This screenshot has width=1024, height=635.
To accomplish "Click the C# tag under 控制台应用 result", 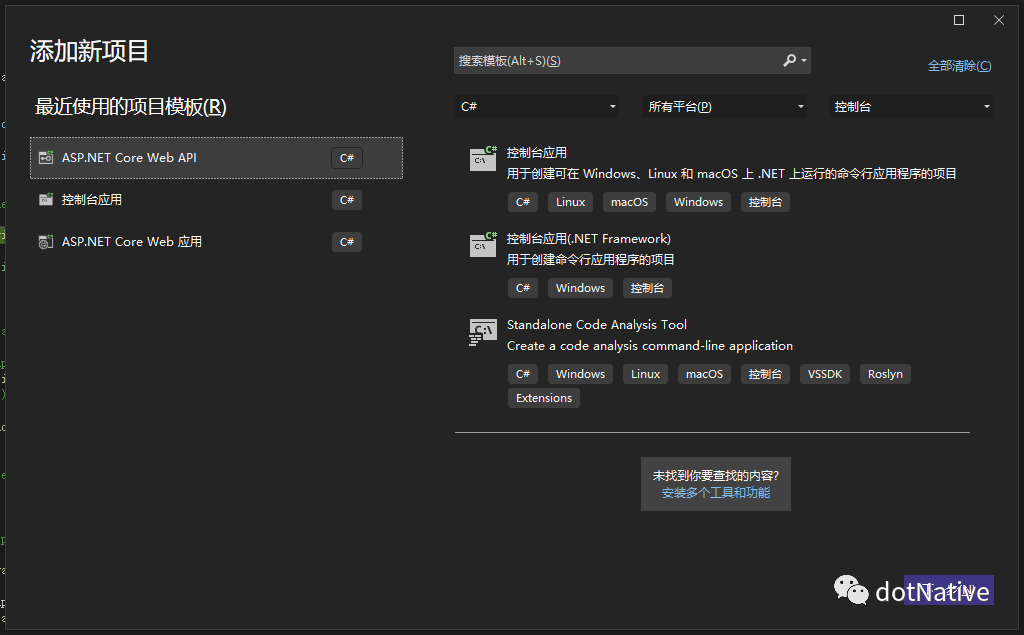I will [x=522, y=202].
